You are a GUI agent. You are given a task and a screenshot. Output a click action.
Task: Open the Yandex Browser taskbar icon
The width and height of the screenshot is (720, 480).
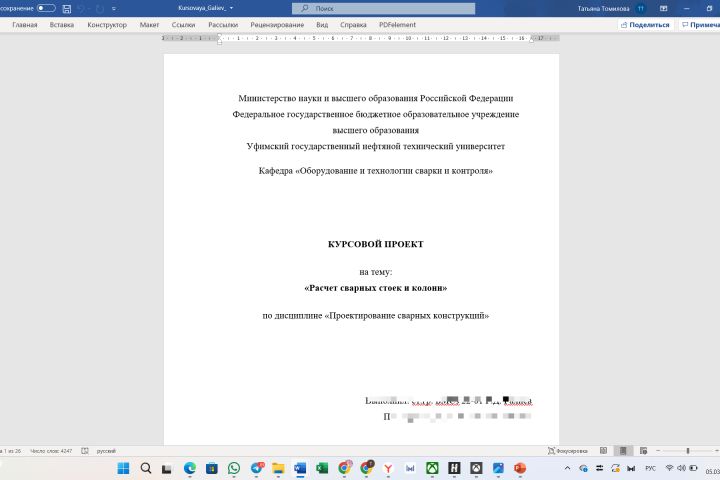tap(388, 468)
